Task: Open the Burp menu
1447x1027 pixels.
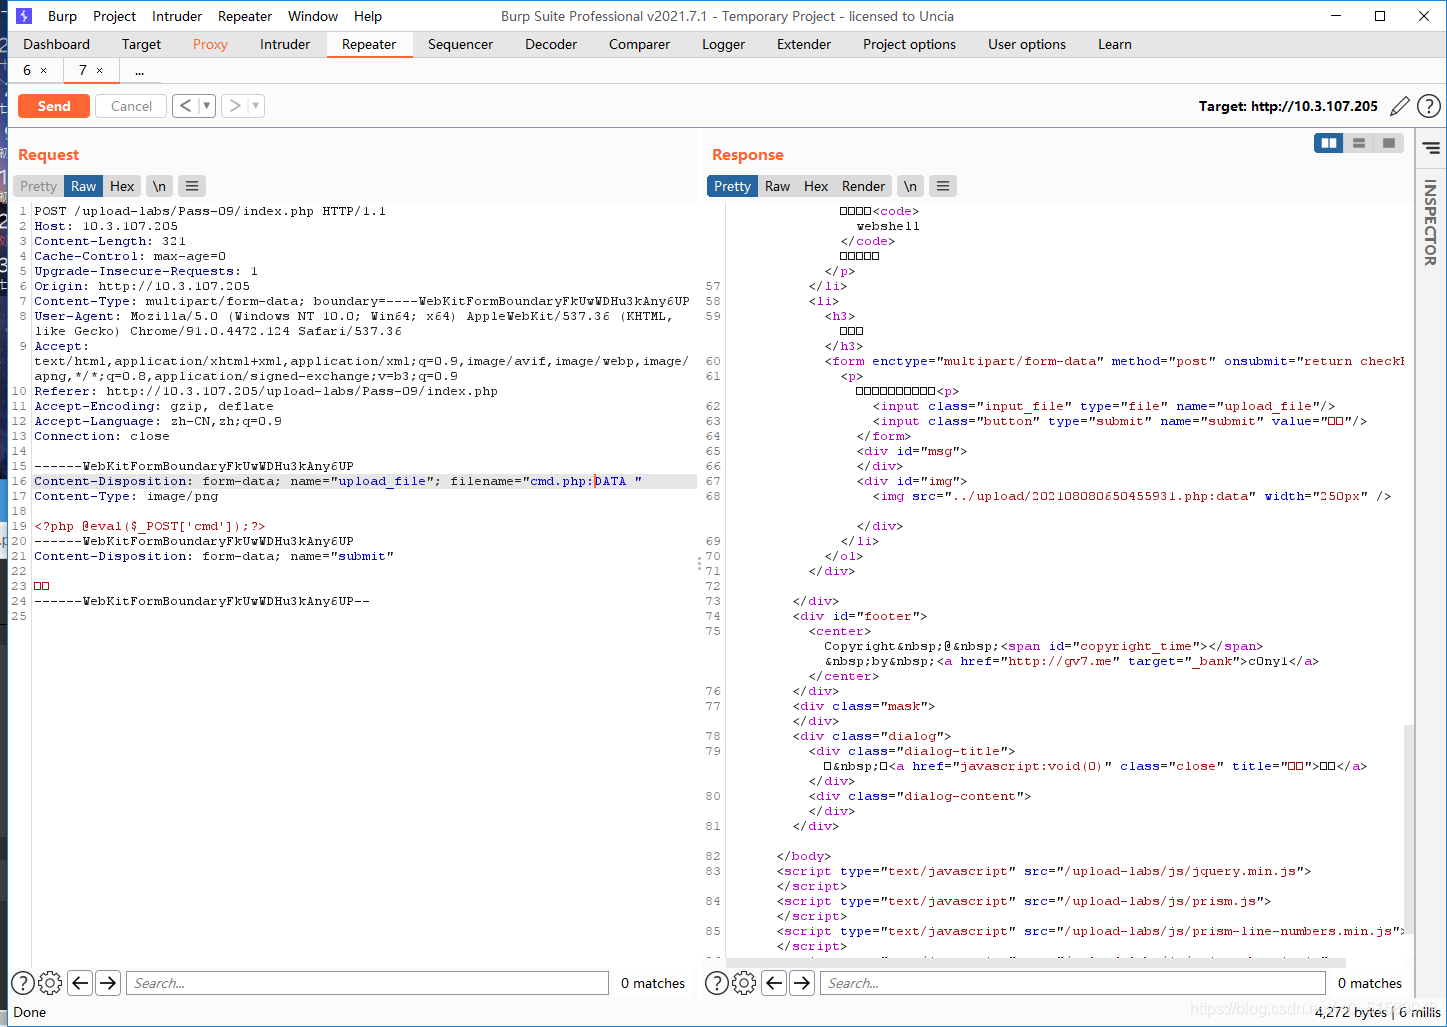Action: 62,16
